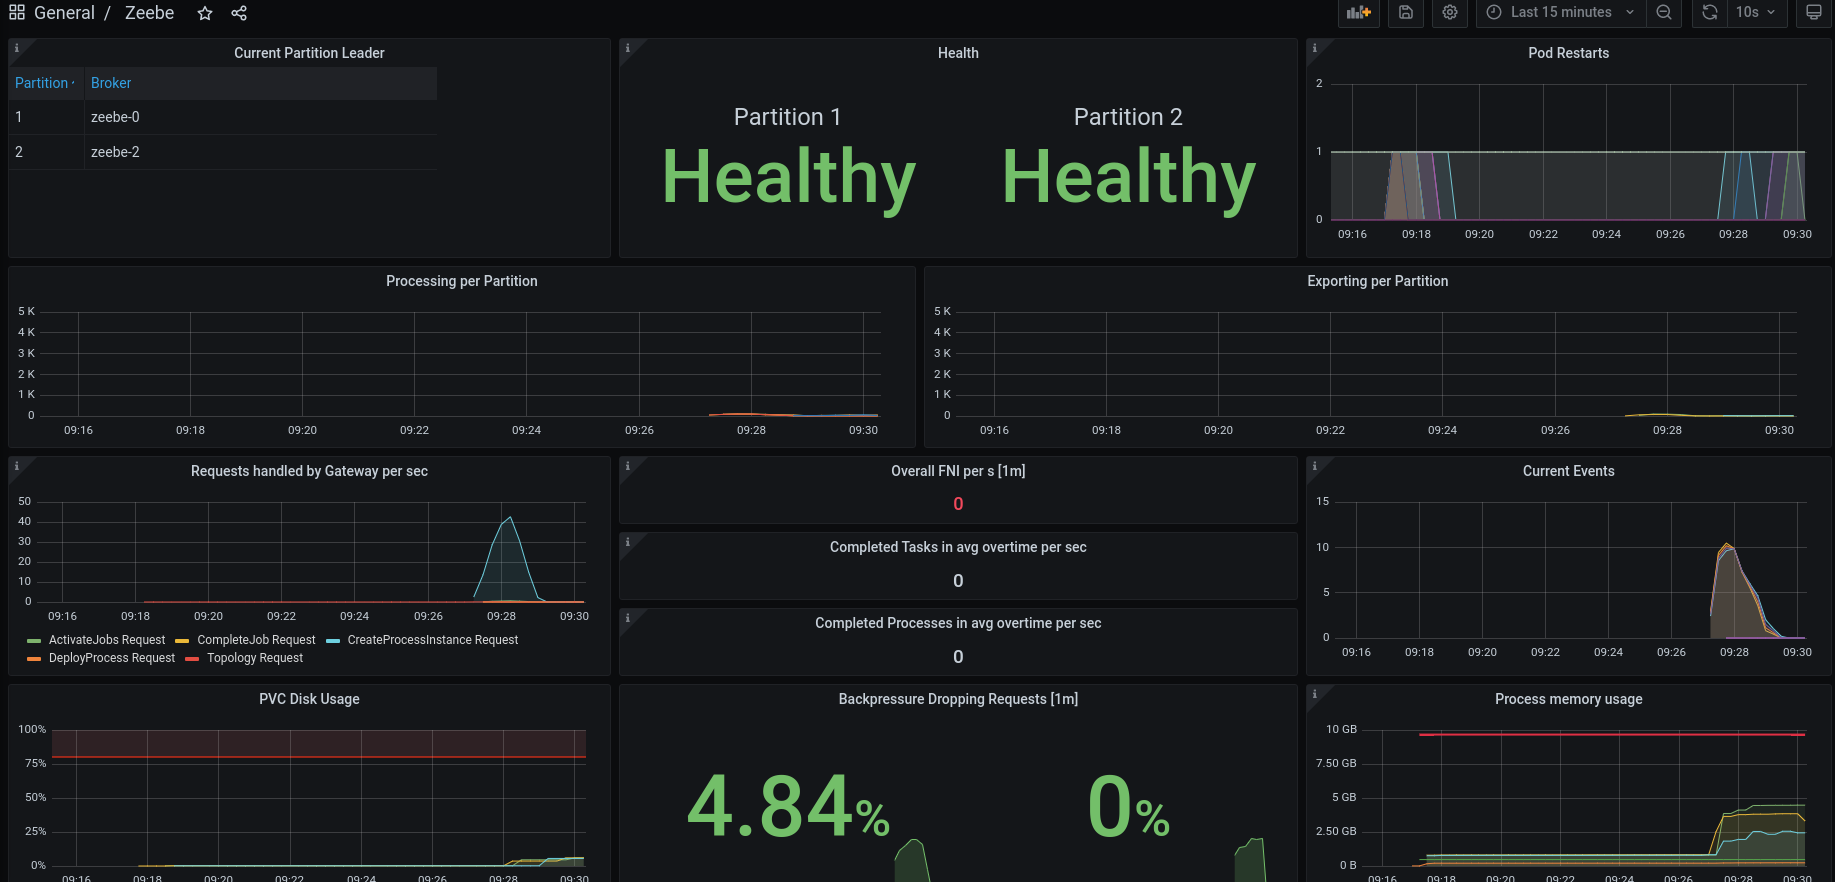
Task: Show info for Completed Tasks panel
Action: coord(627,542)
